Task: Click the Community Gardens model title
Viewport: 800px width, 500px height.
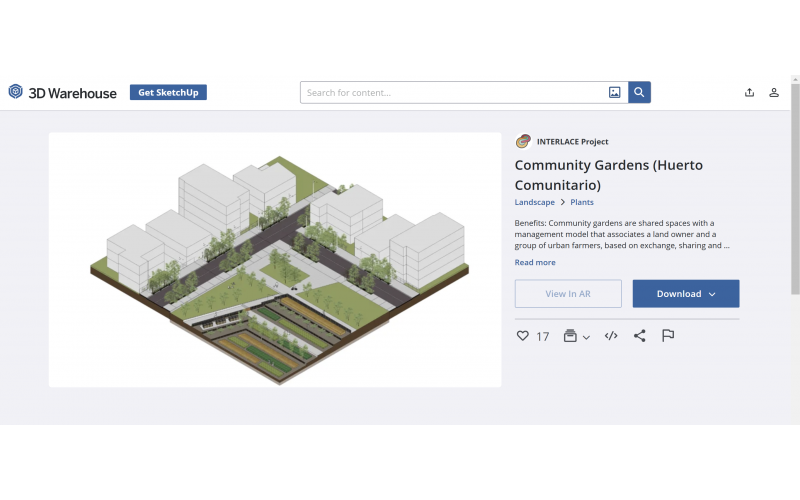Action: (608, 175)
